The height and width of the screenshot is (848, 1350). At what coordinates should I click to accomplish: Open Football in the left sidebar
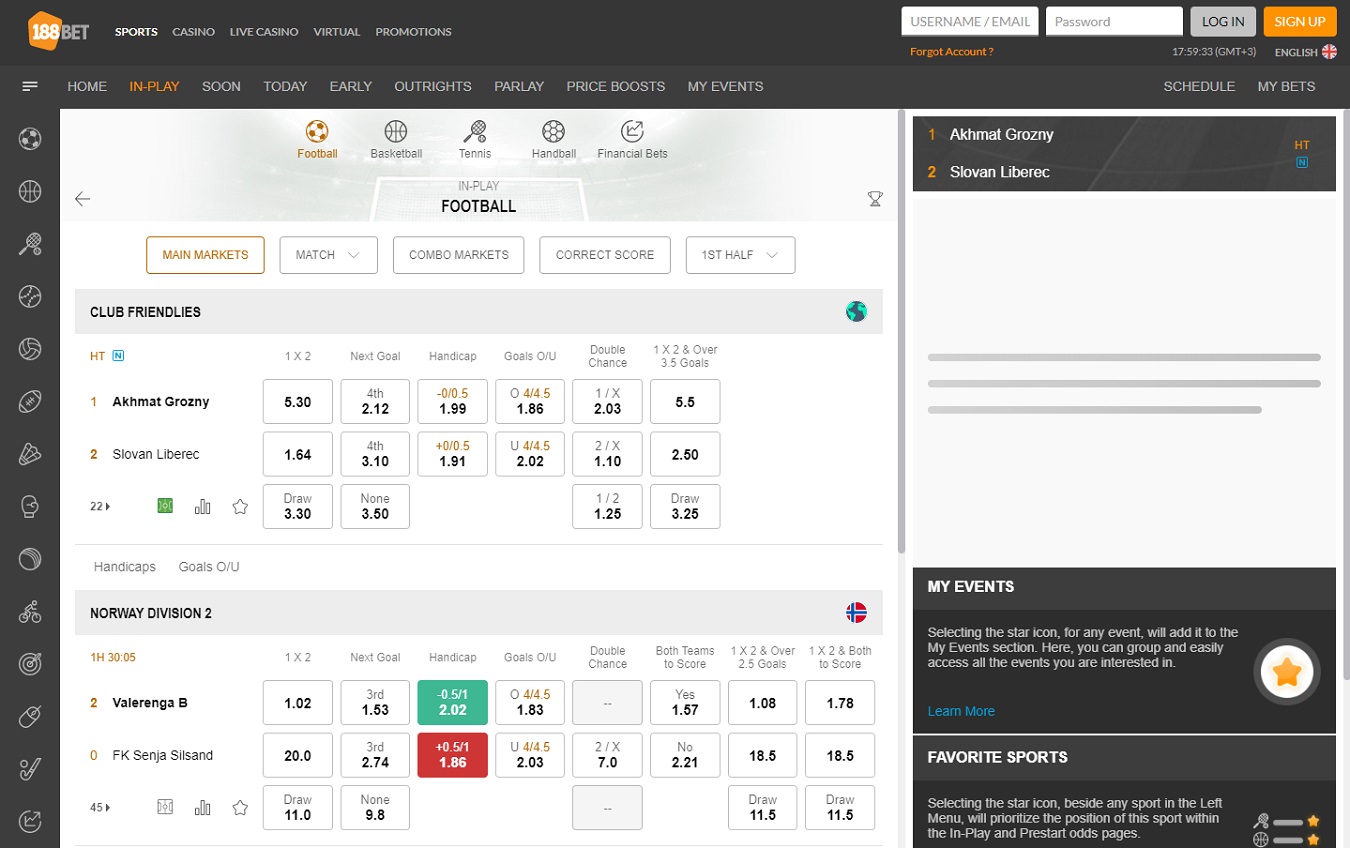click(x=30, y=138)
